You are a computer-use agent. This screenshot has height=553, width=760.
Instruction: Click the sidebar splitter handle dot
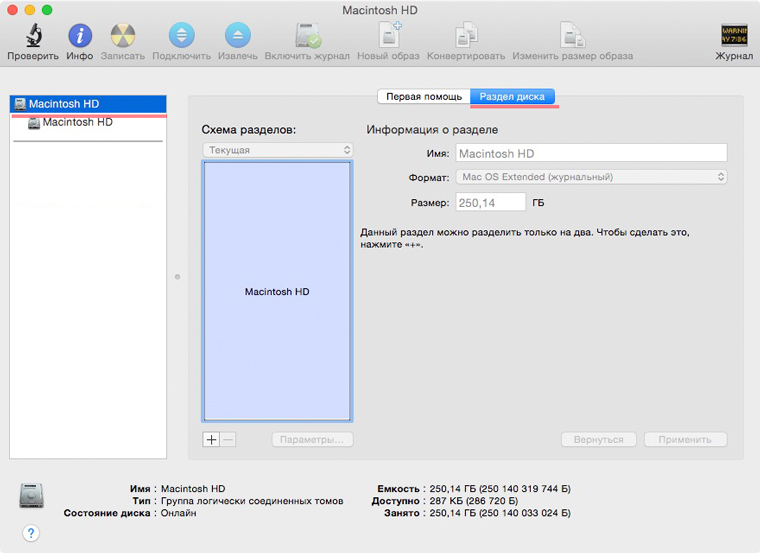[x=177, y=277]
